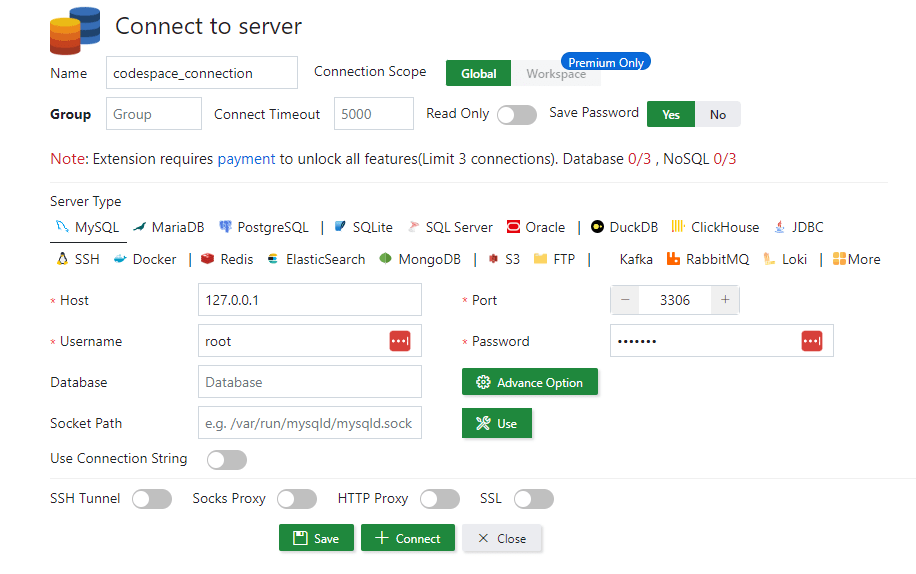
Task: Open the payment link
Action: click(246, 159)
